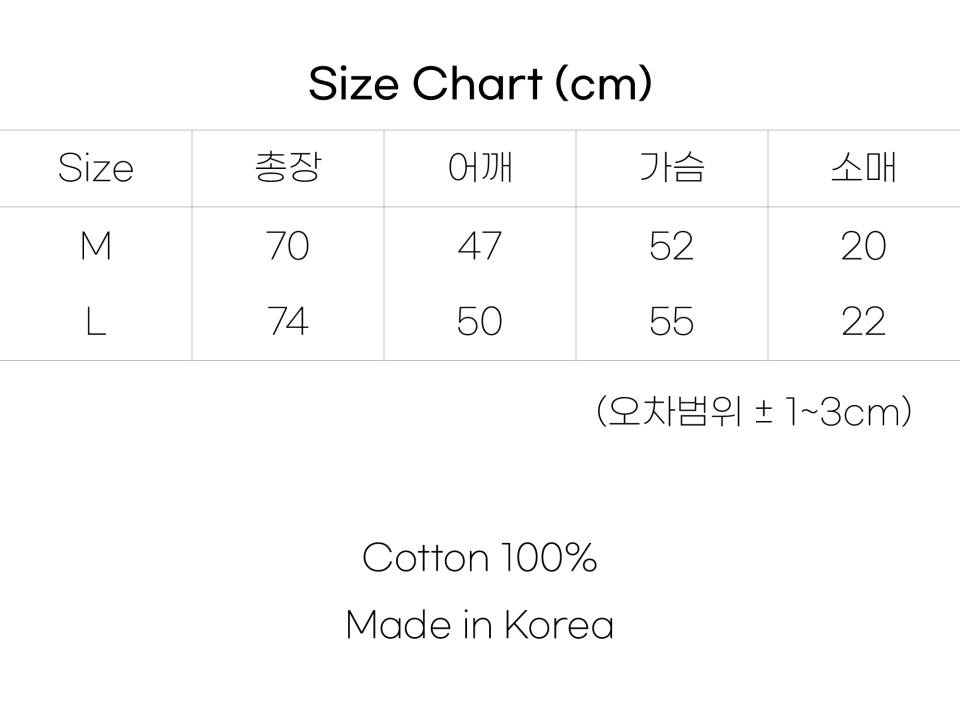The width and height of the screenshot is (960, 721).
Task: Select the value 50 for L 어깨
Action: tap(480, 322)
